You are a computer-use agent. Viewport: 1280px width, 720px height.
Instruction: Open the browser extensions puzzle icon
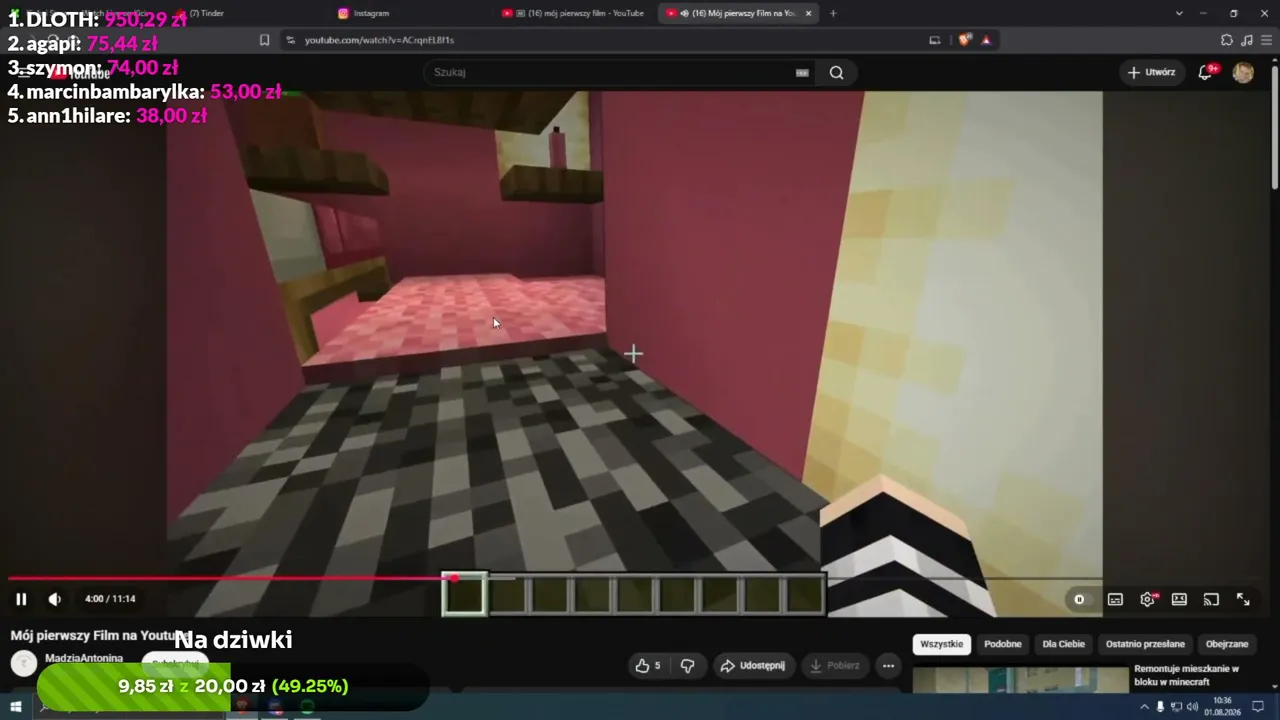pos(1227,40)
